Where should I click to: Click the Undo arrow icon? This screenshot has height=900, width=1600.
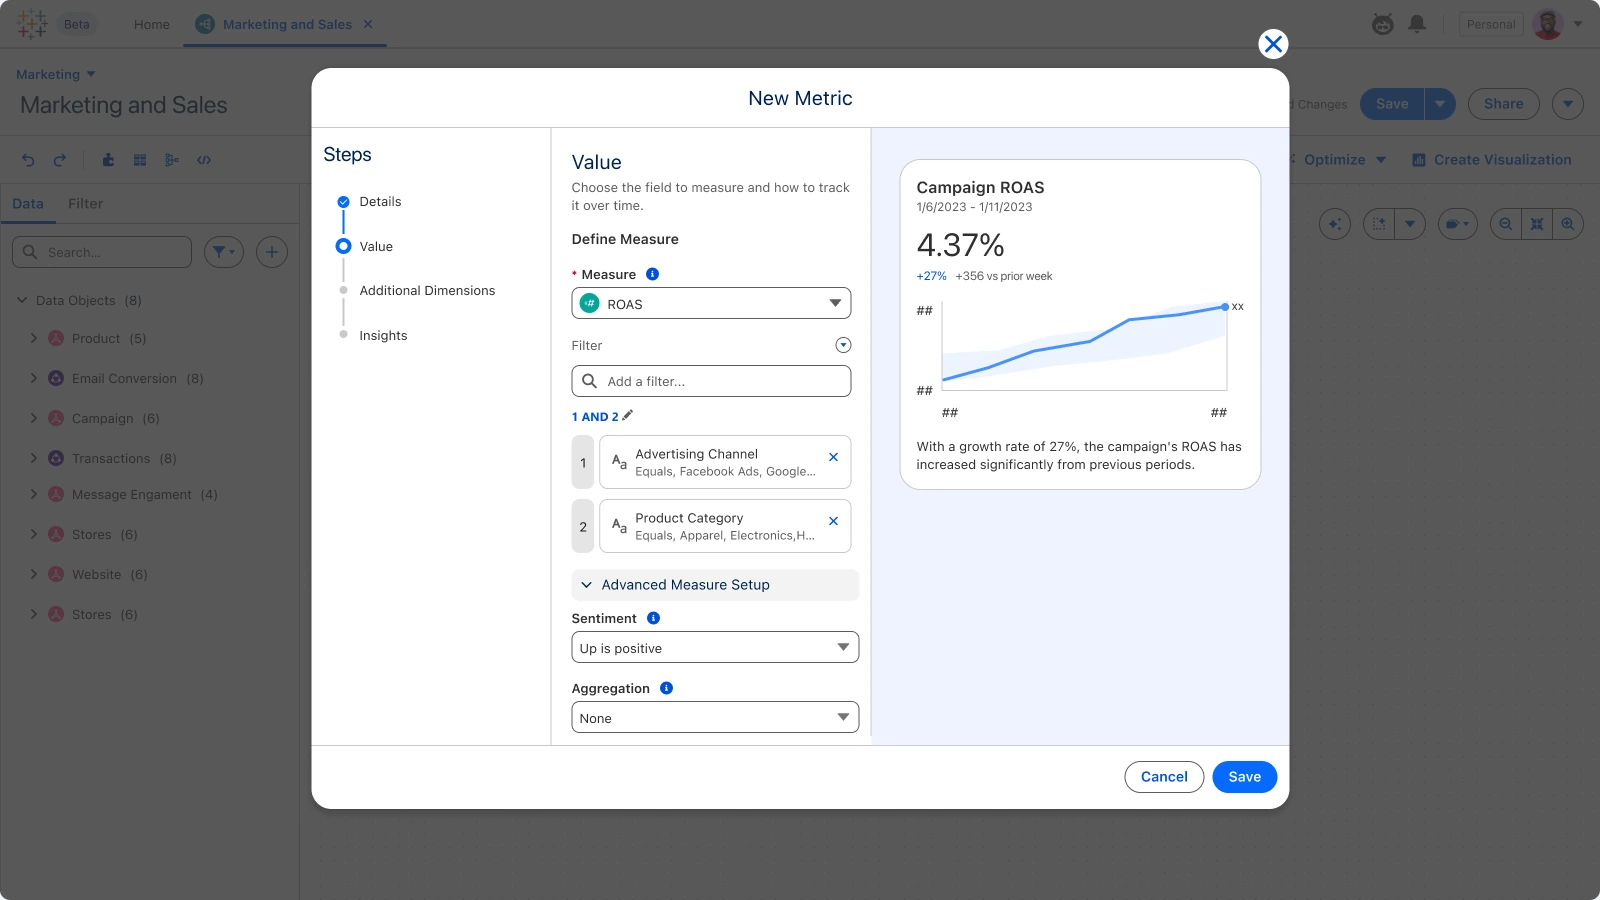point(28,160)
